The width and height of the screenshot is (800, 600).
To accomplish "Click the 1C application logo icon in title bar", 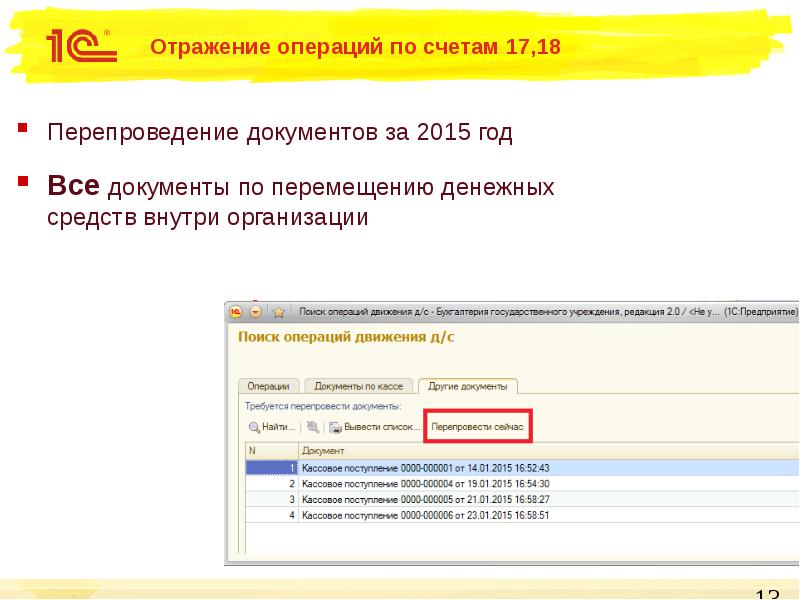I will click(237, 312).
